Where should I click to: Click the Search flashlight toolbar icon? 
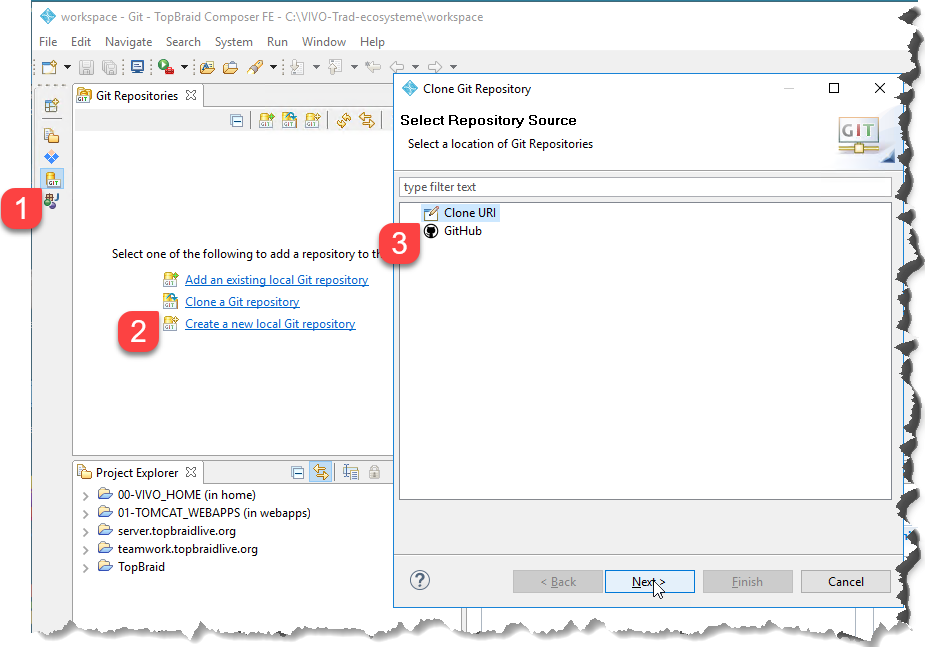(x=255, y=67)
